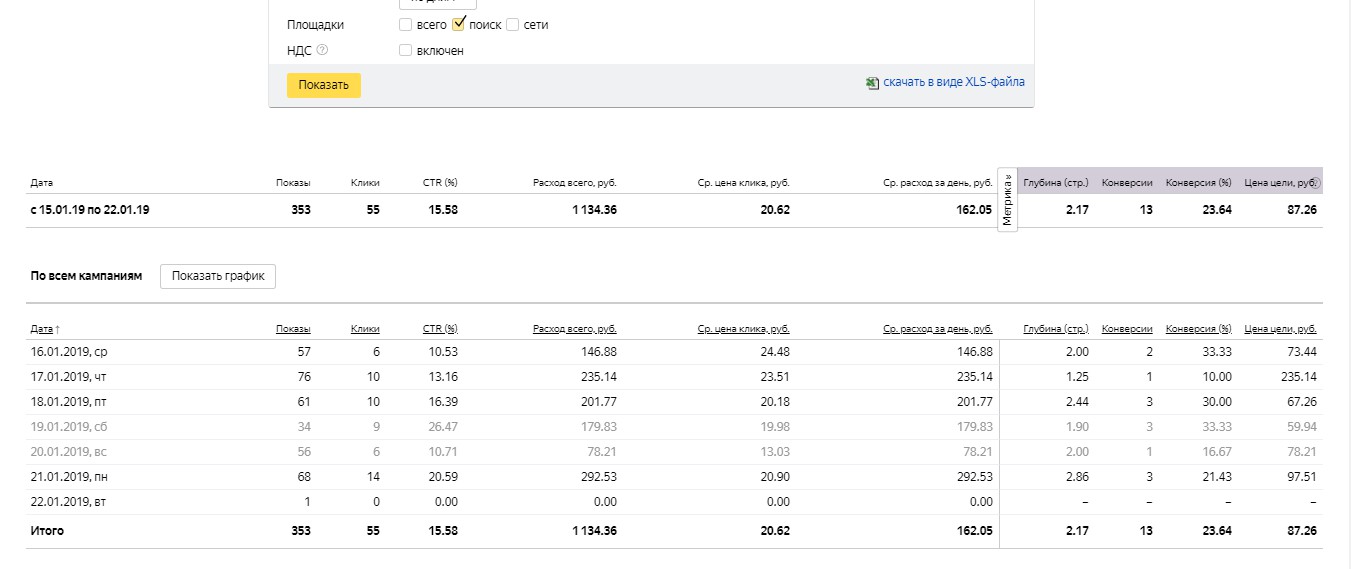The image size is (1351, 569).
Task: Download the report as XLS file
Action: pyautogui.click(x=953, y=83)
